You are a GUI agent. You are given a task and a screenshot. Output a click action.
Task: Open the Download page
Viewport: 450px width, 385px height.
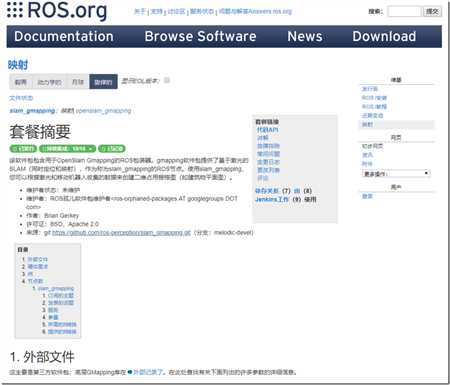coord(384,36)
